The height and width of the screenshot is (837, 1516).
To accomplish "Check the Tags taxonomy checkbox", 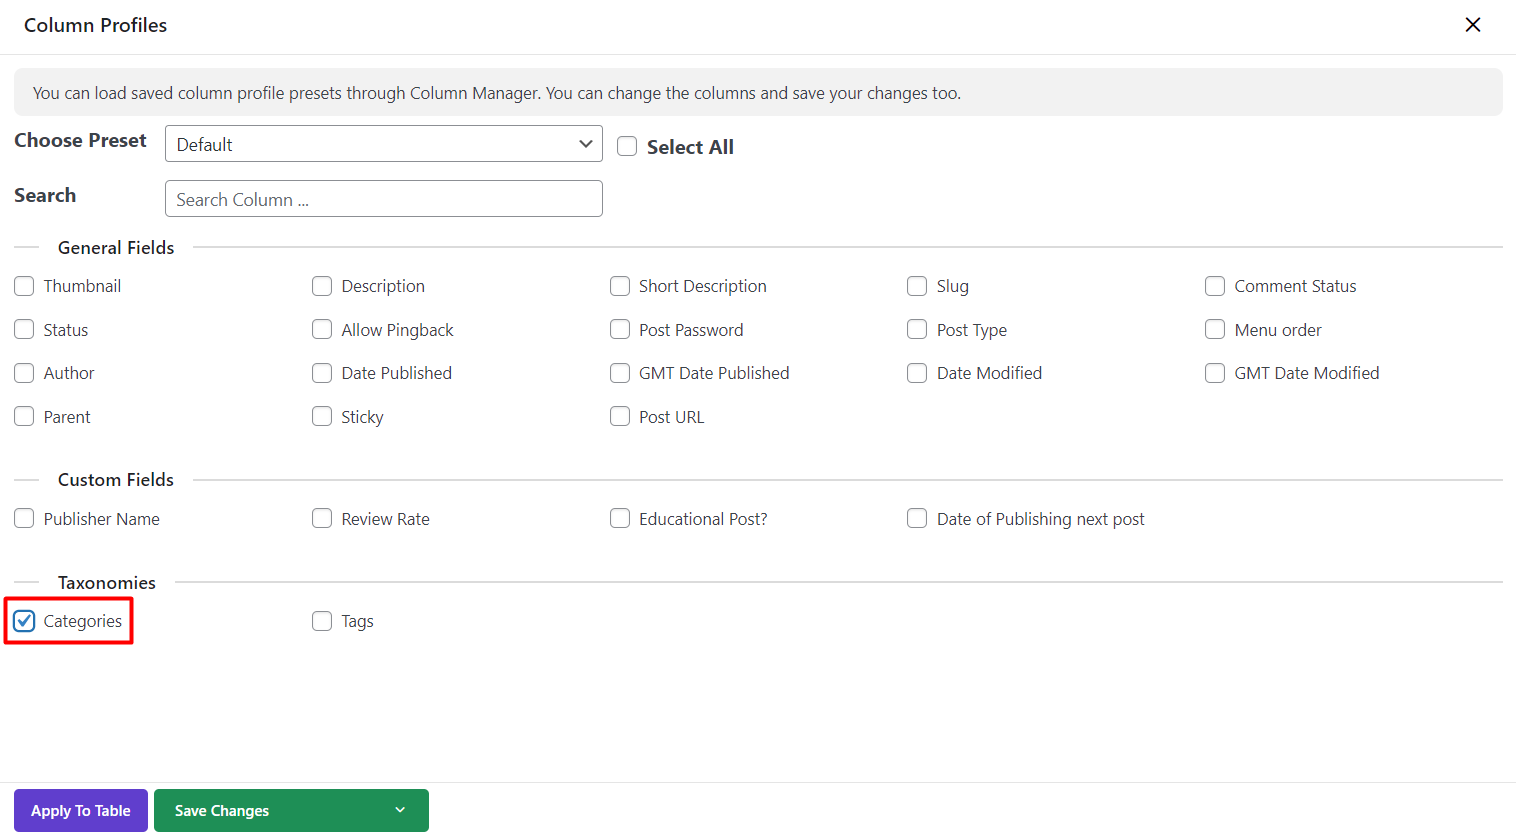I will (x=322, y=621).
